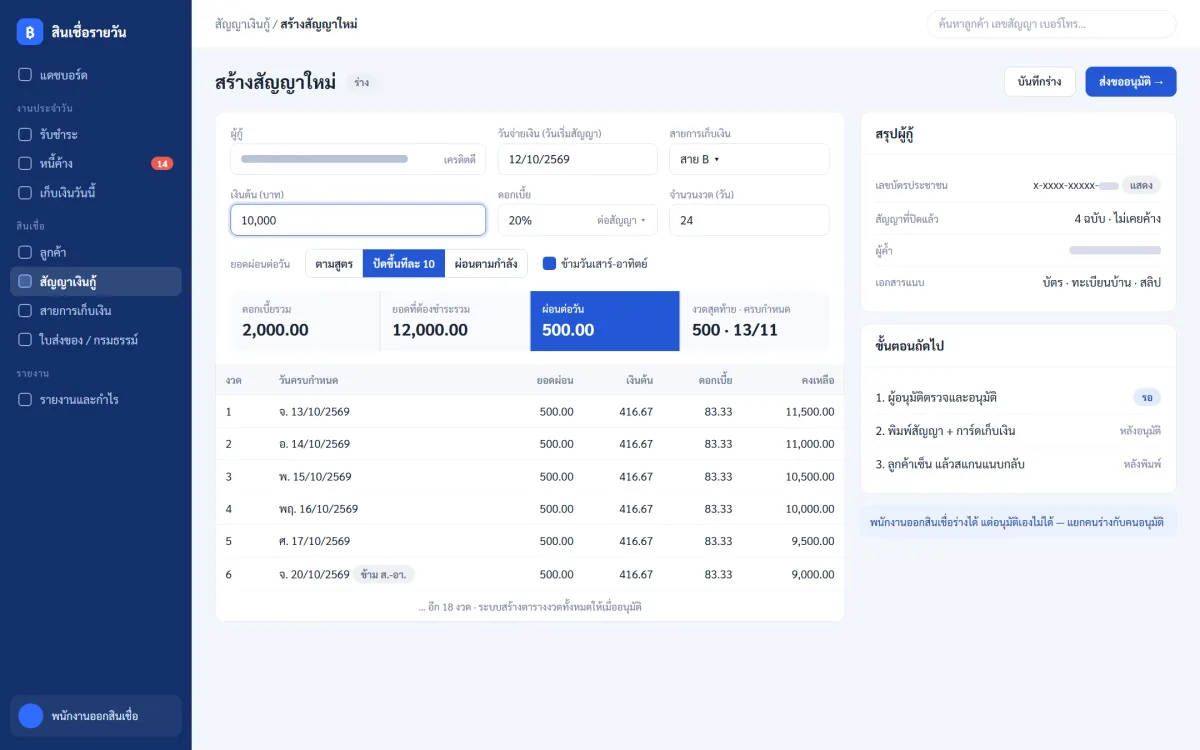Click the อีก 18 งวด footer note
Screen dimensions: 1200x750
pos(530,606)
